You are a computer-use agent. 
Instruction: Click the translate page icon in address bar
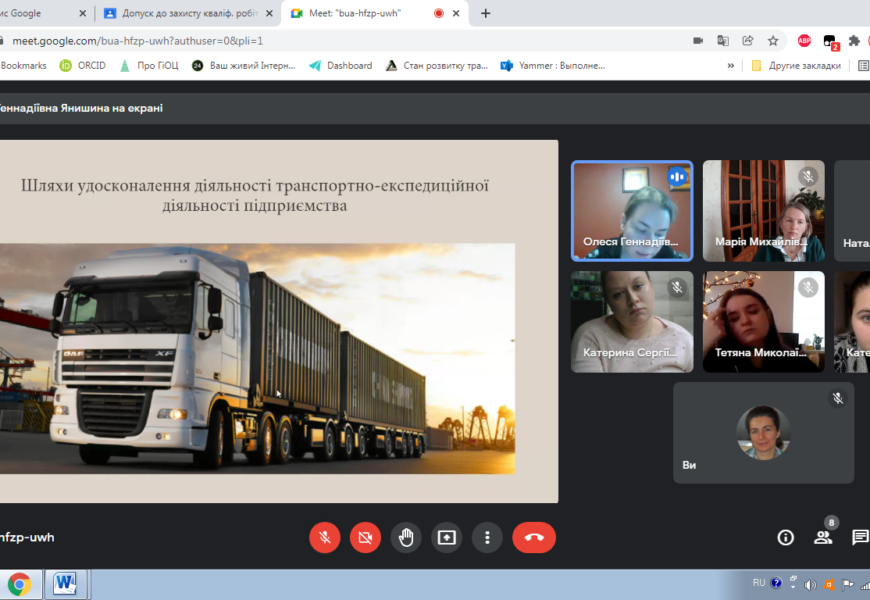click(723, 41)
